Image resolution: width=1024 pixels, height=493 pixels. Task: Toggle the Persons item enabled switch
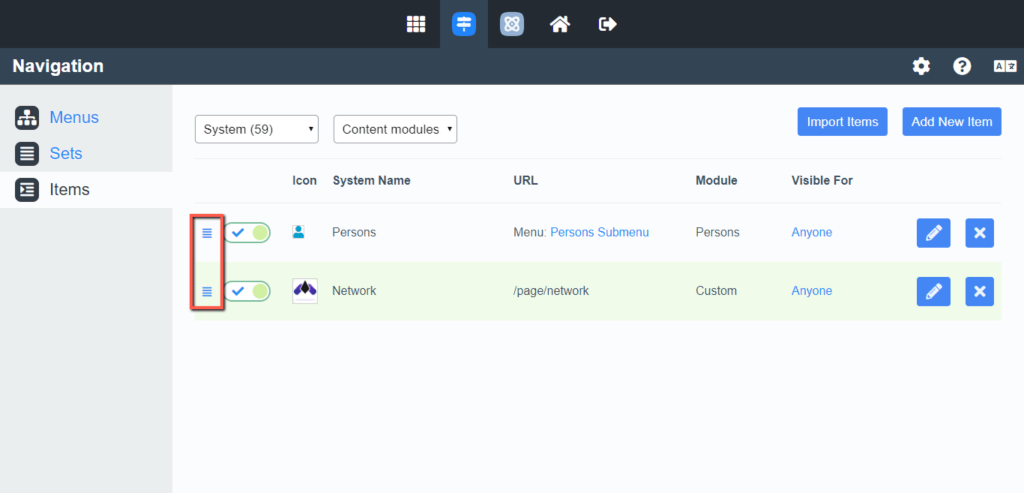click(247, 233)
